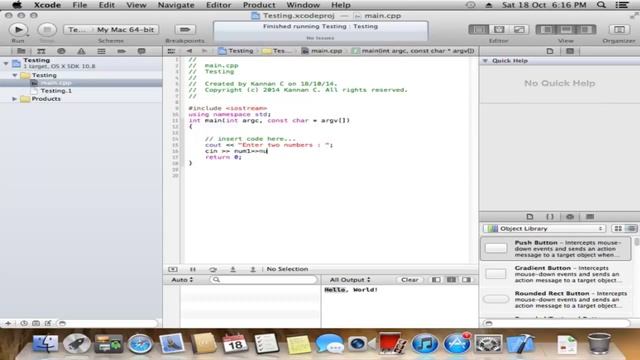Image resolution: width=640 pixels, height=360 pixels.
Task: Show the Project navigator
Action: tap(21, 51)
